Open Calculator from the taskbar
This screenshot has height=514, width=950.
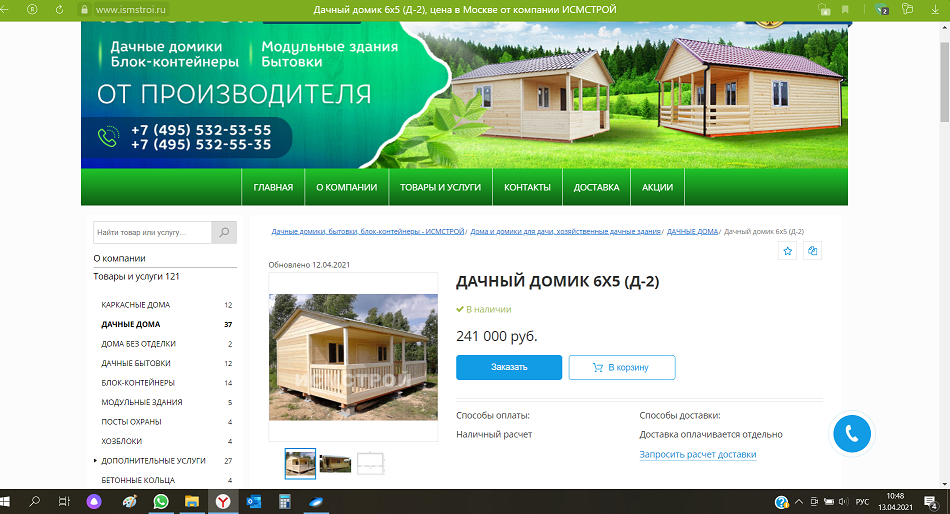tap(284, 502)
